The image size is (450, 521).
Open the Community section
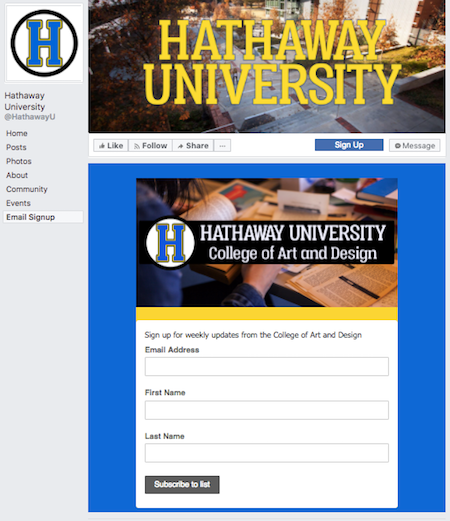[x=27, y=189]
